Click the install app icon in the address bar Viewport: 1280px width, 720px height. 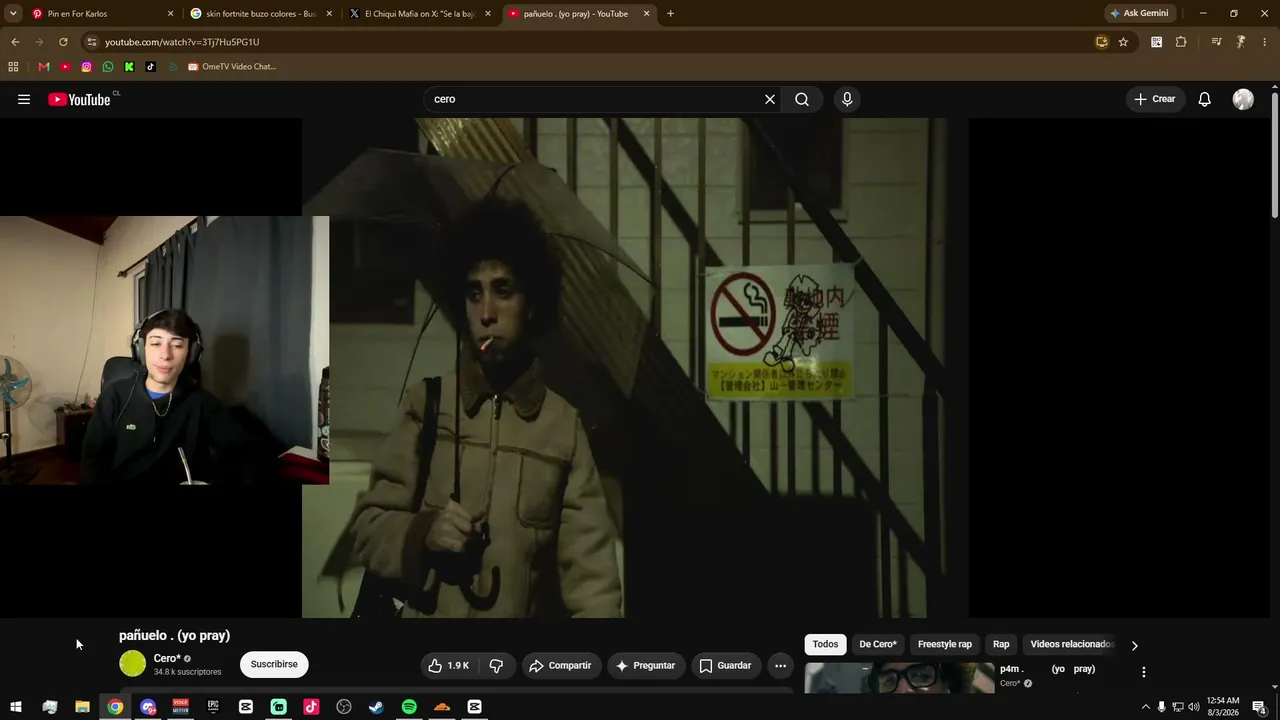1101,42
